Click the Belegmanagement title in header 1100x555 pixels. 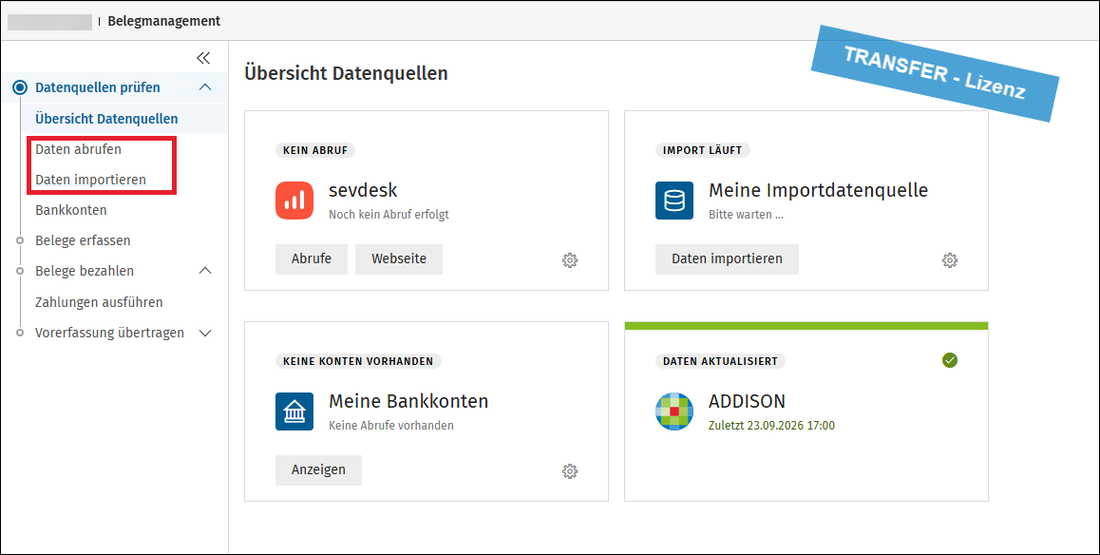(164, 21)
